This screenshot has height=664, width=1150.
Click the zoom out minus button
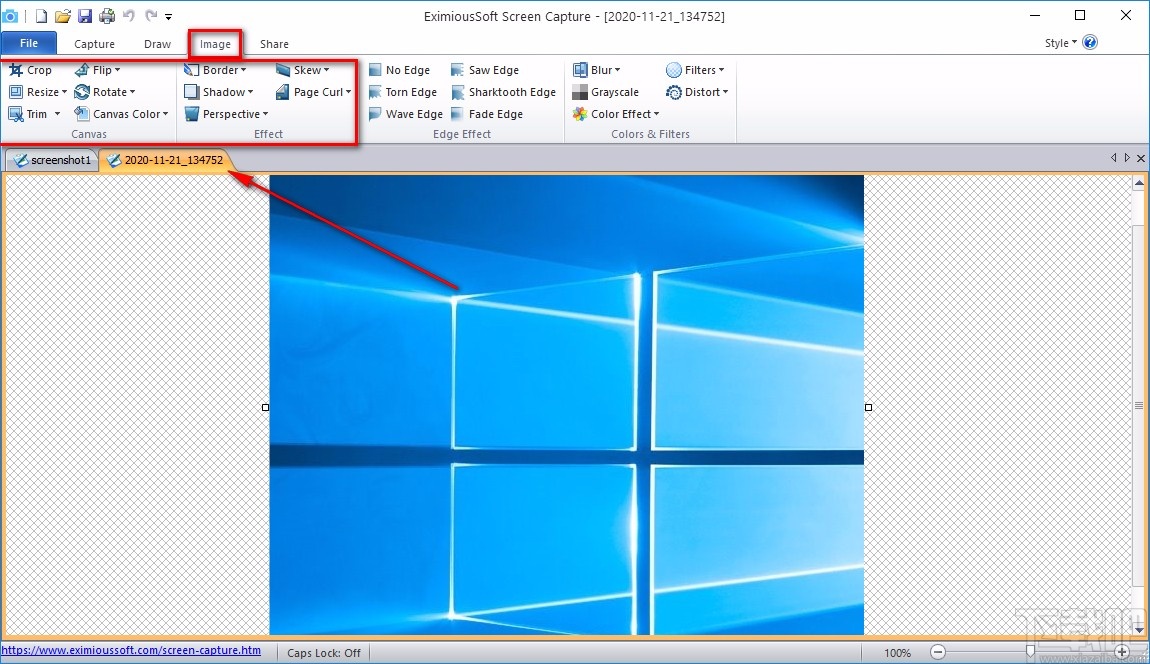point(938,652)
